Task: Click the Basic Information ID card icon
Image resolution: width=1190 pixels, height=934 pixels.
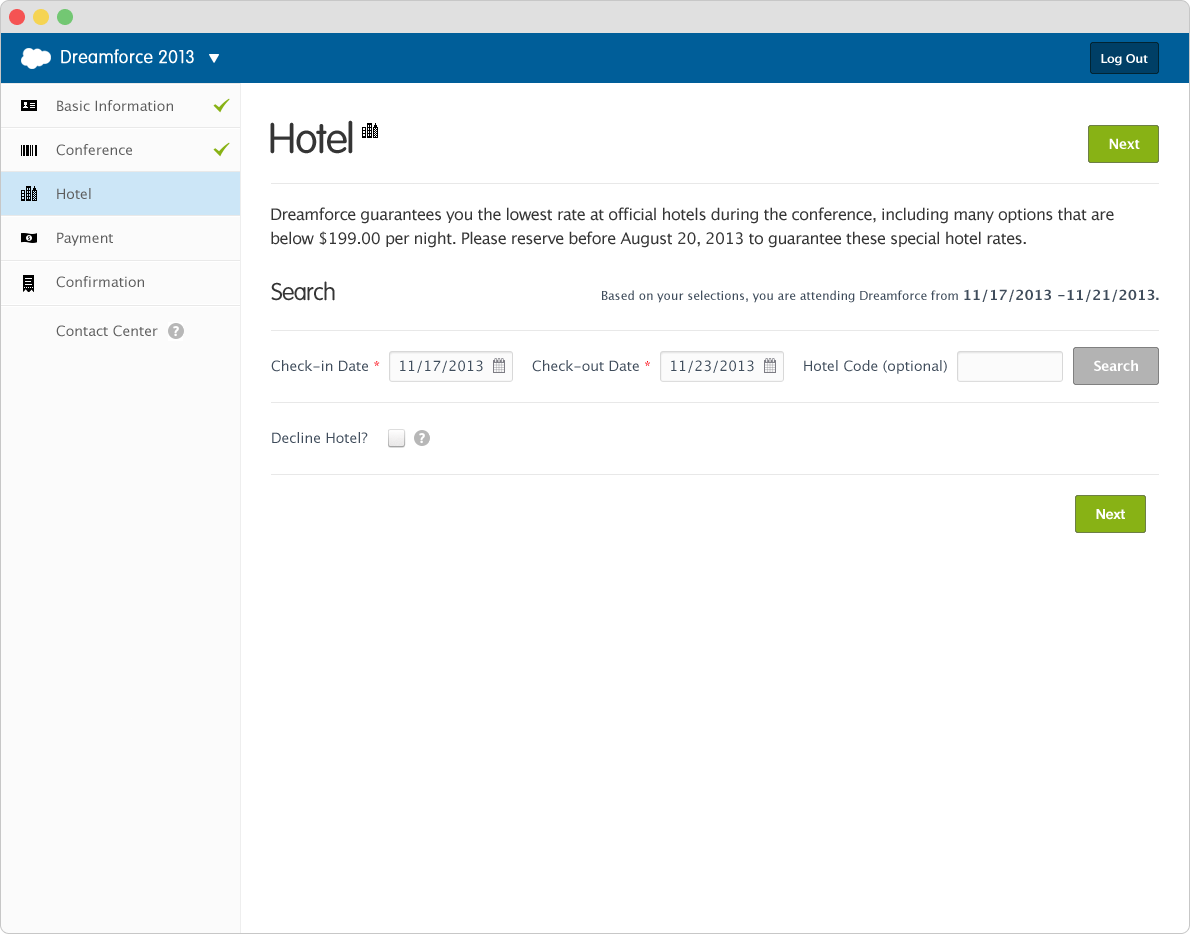Action: pos(29,105)
